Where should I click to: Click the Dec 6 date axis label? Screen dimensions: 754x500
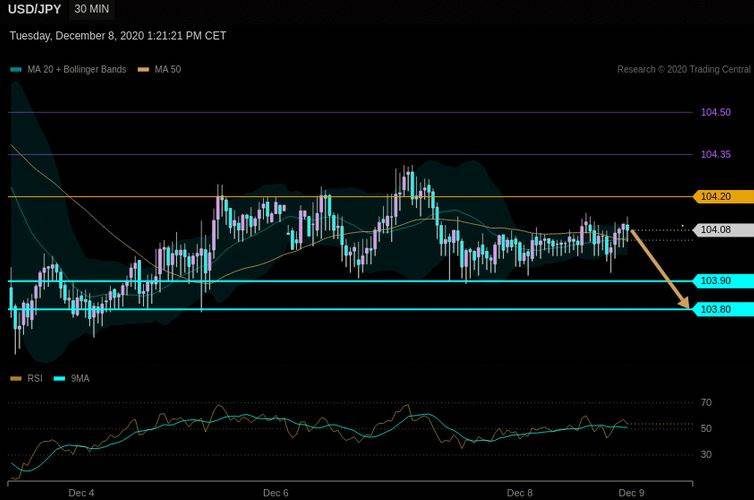click(276, 493)
